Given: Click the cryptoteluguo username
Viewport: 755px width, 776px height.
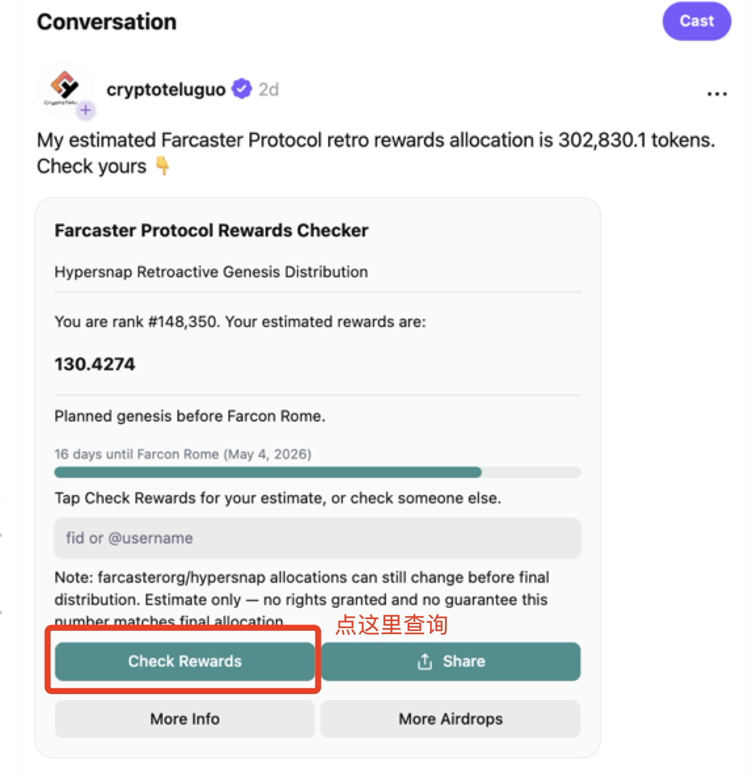Looking at the screenshot, I should coord(166,90).
